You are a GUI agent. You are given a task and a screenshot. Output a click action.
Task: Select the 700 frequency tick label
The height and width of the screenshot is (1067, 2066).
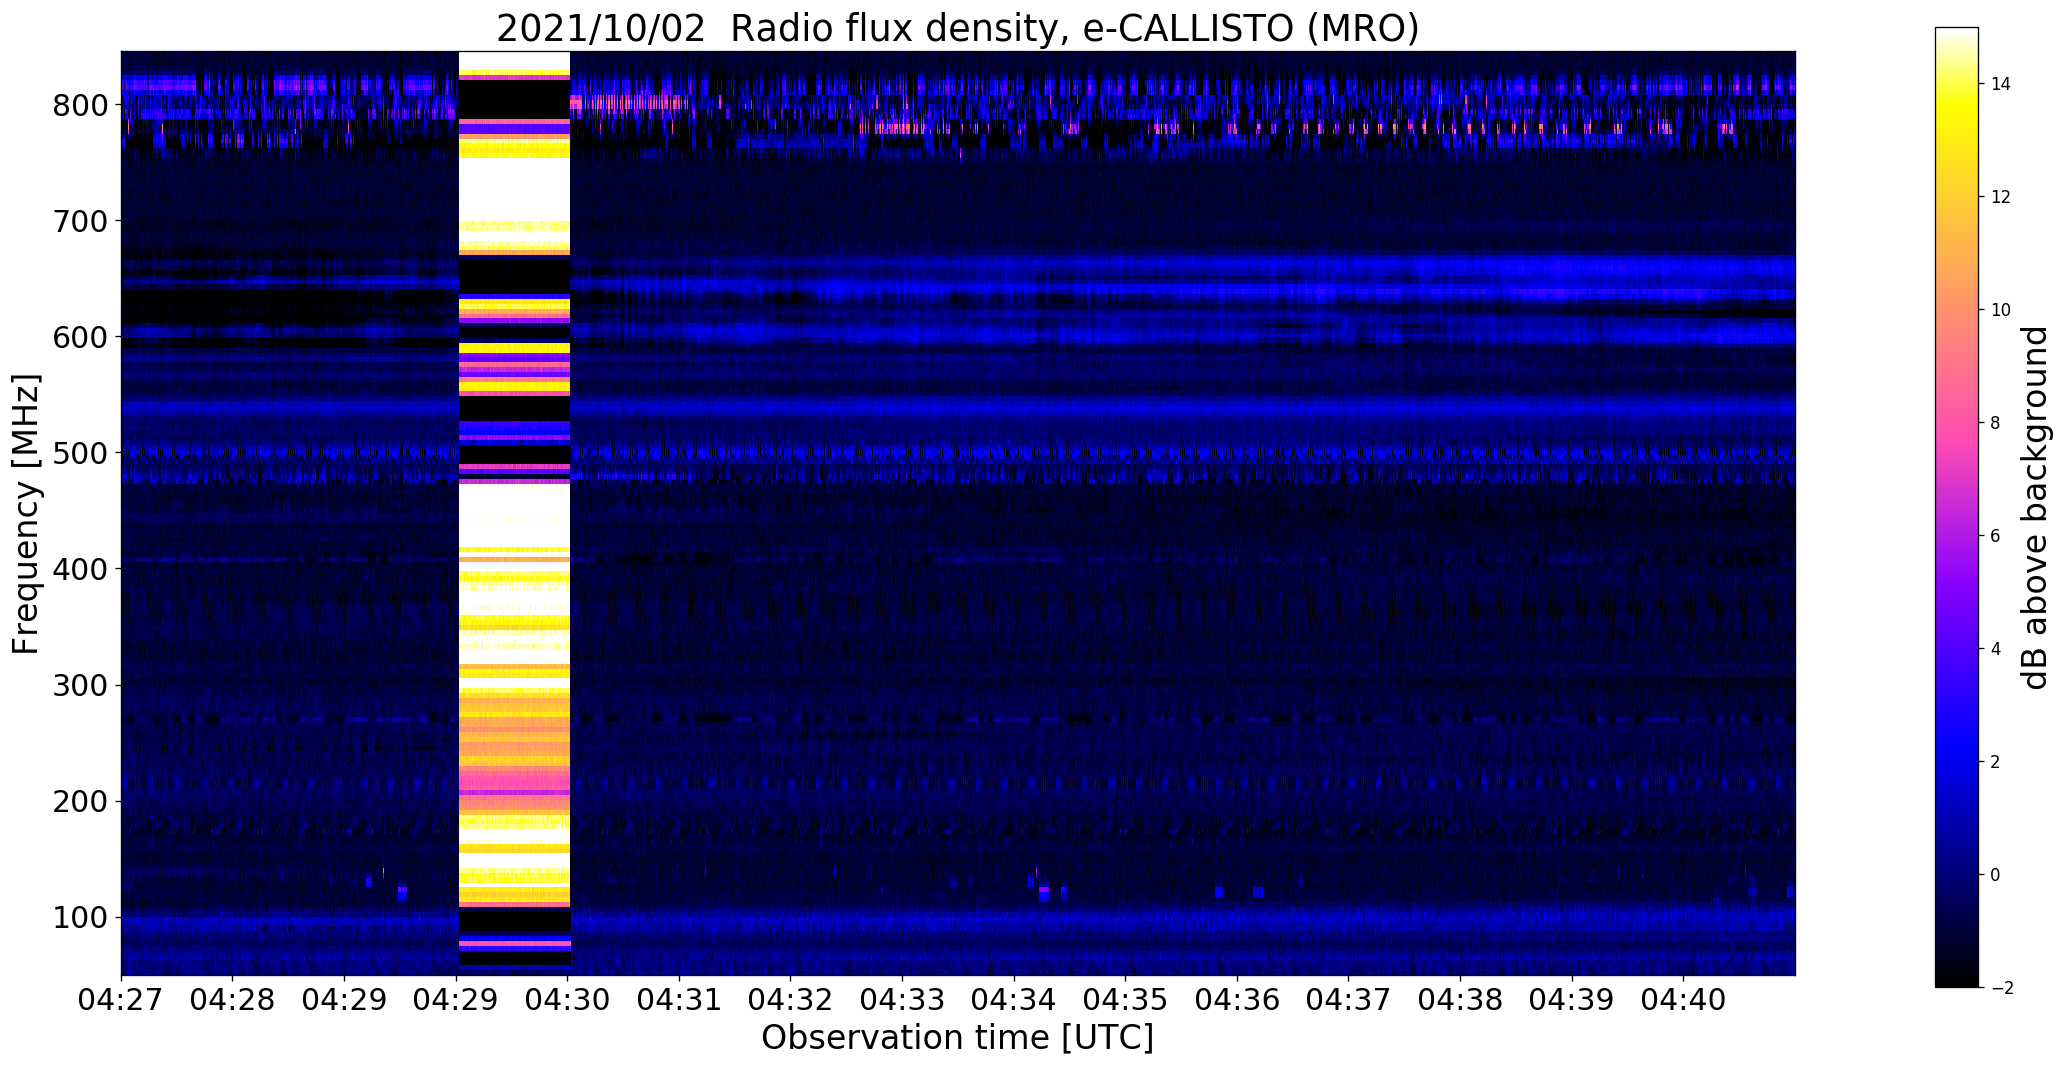(81, 221)
